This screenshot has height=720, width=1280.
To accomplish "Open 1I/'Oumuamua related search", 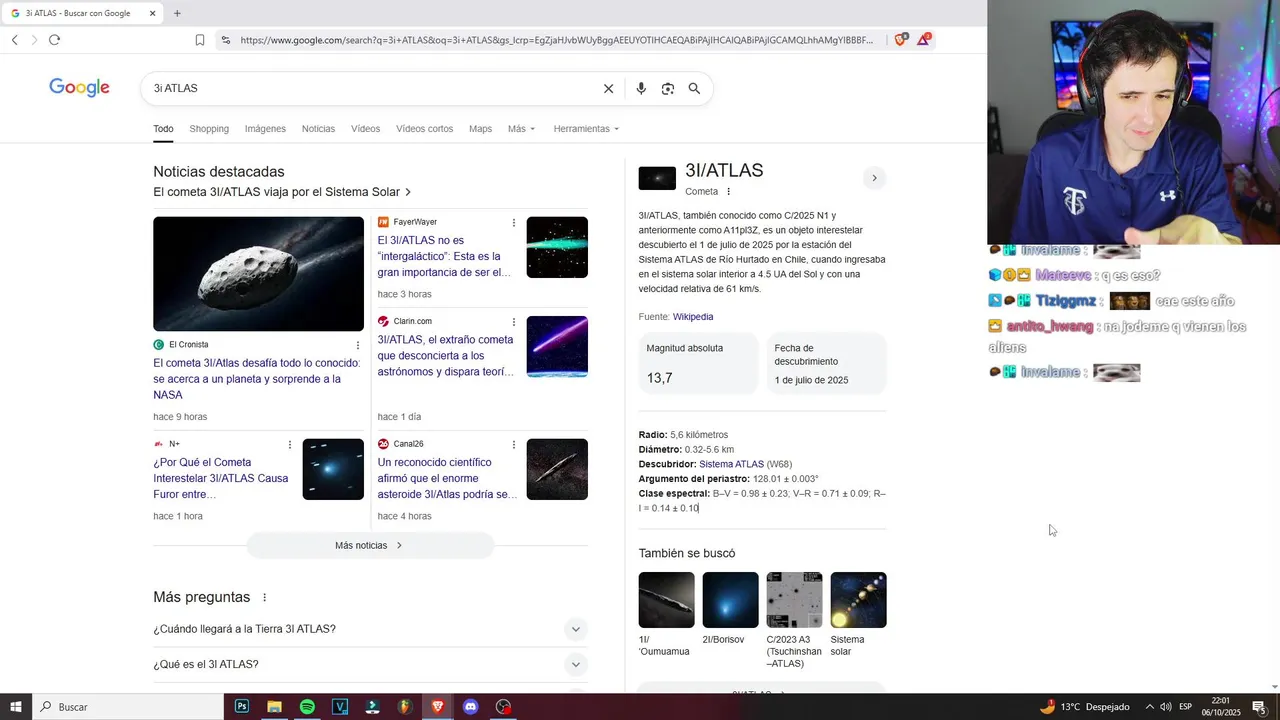I will click(666, 615).
